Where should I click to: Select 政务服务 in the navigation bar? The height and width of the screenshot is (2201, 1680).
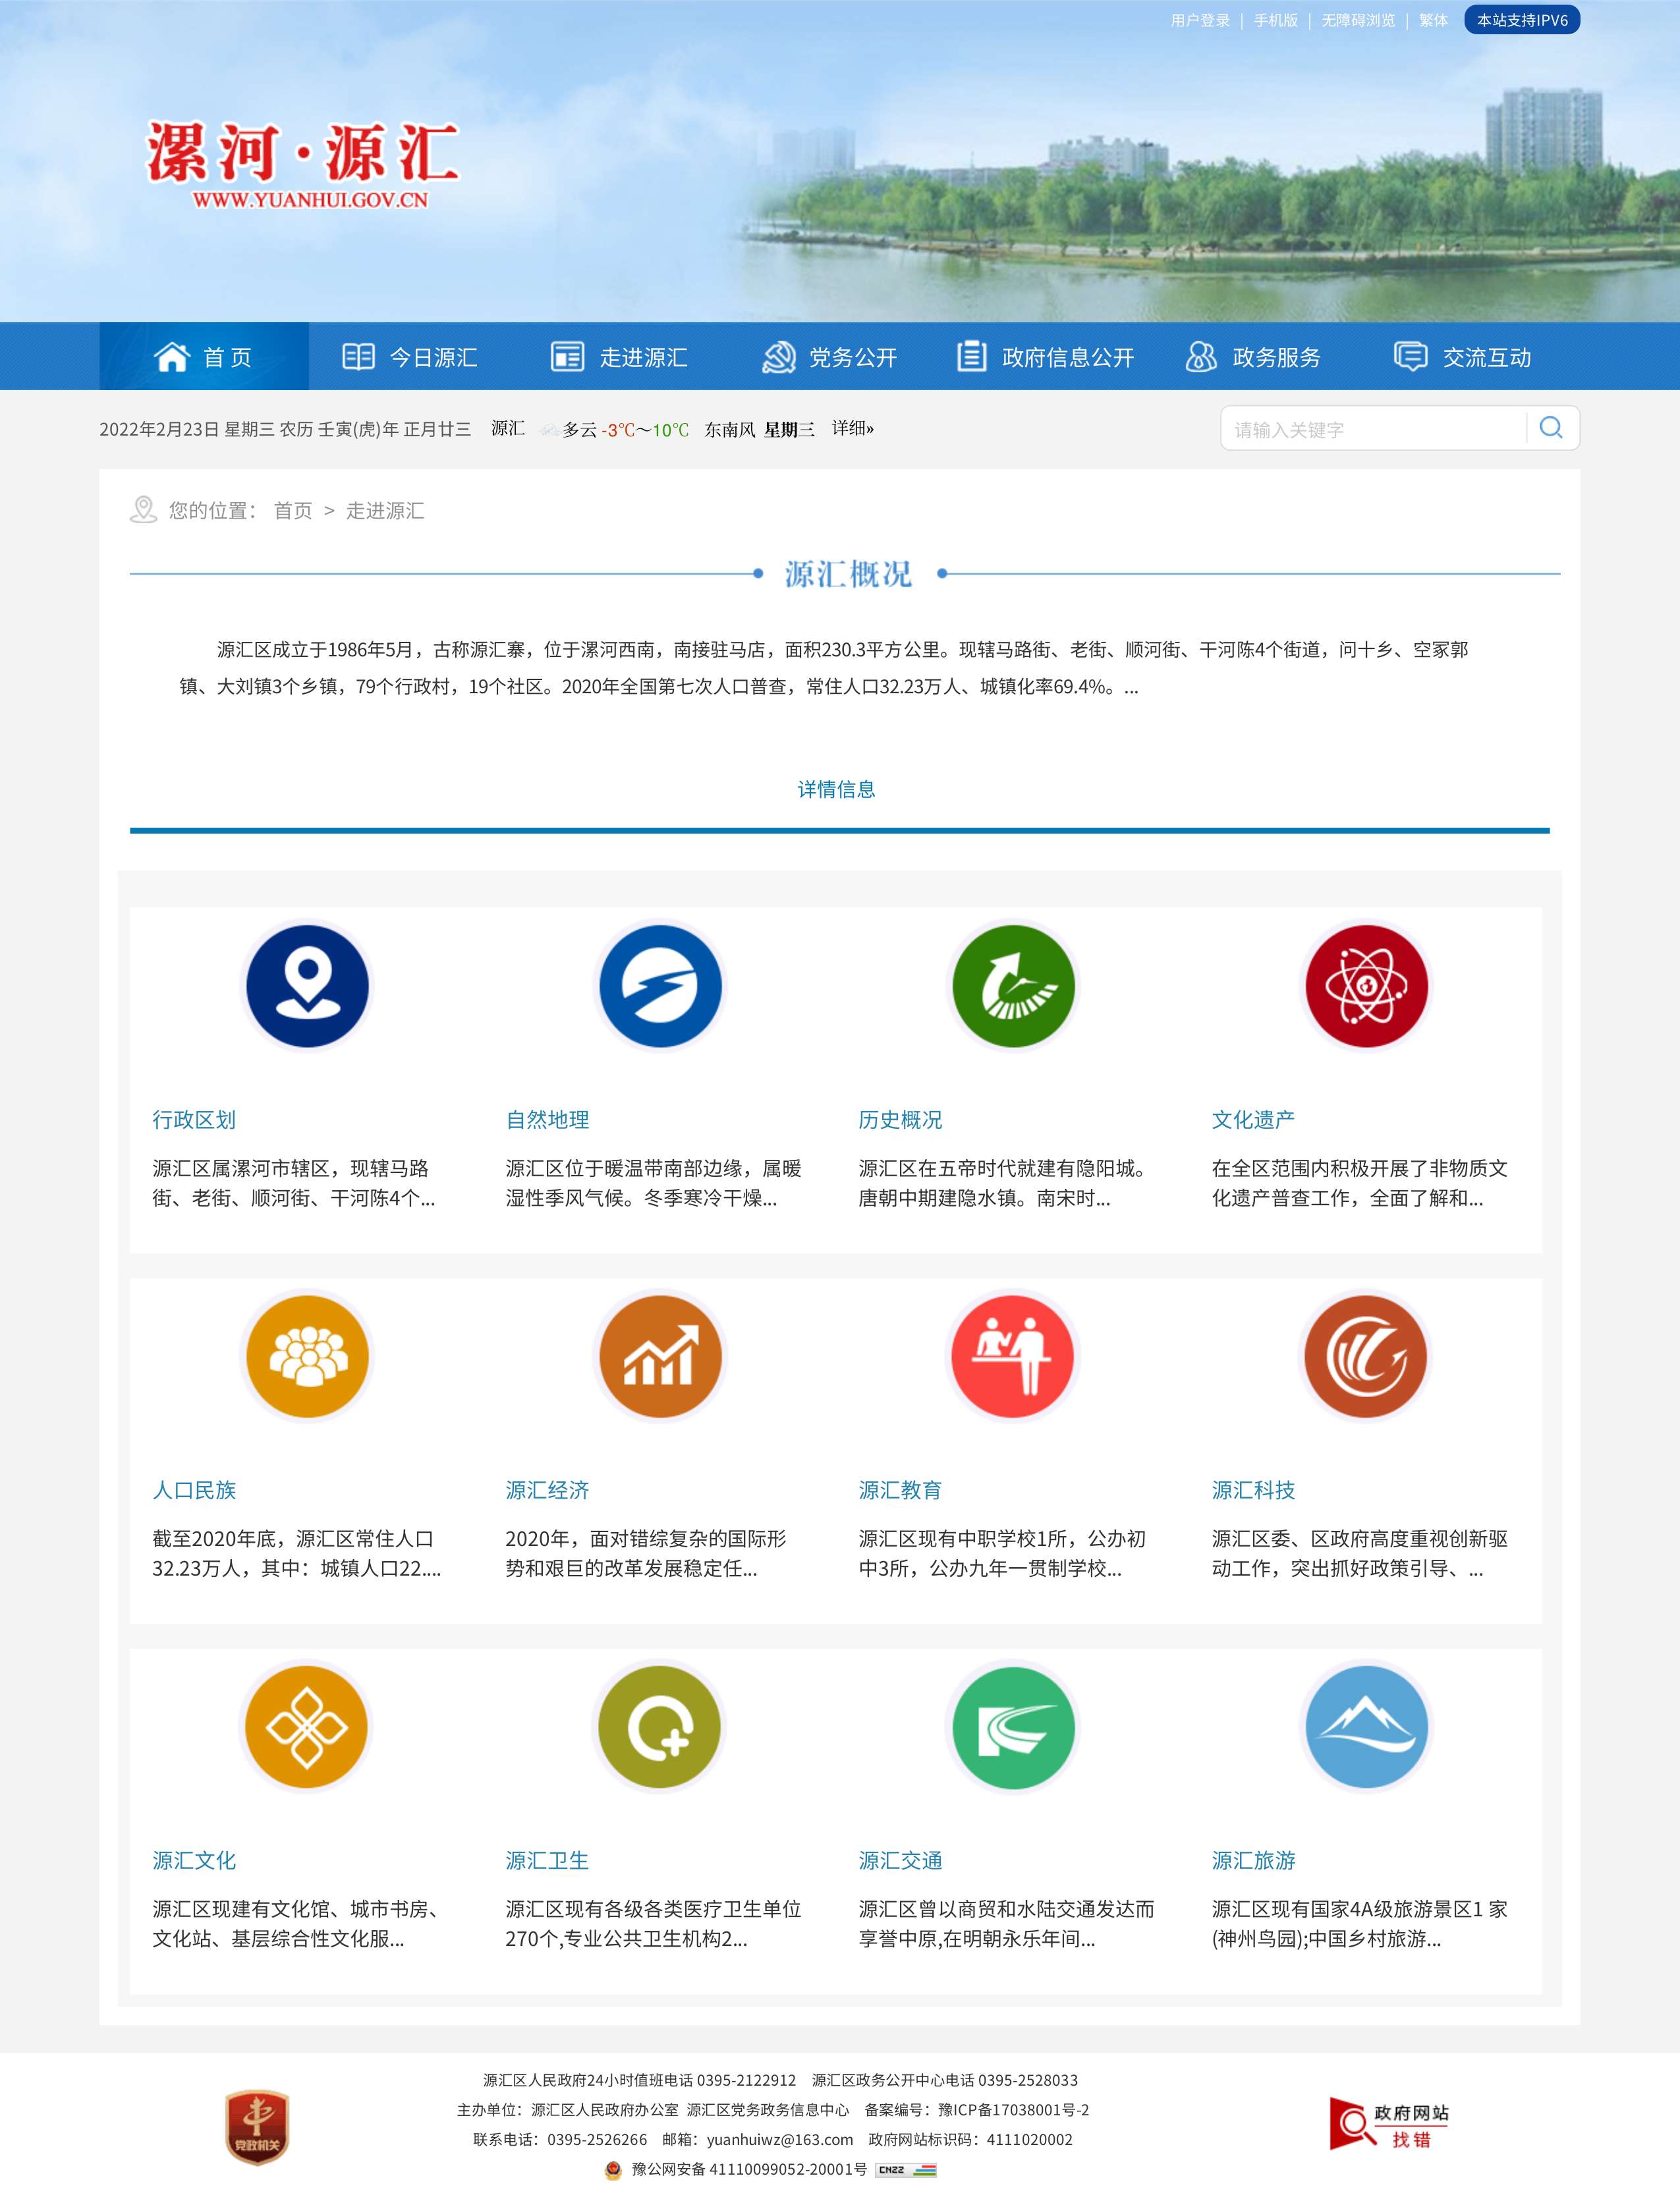[x=1253, y=357]
